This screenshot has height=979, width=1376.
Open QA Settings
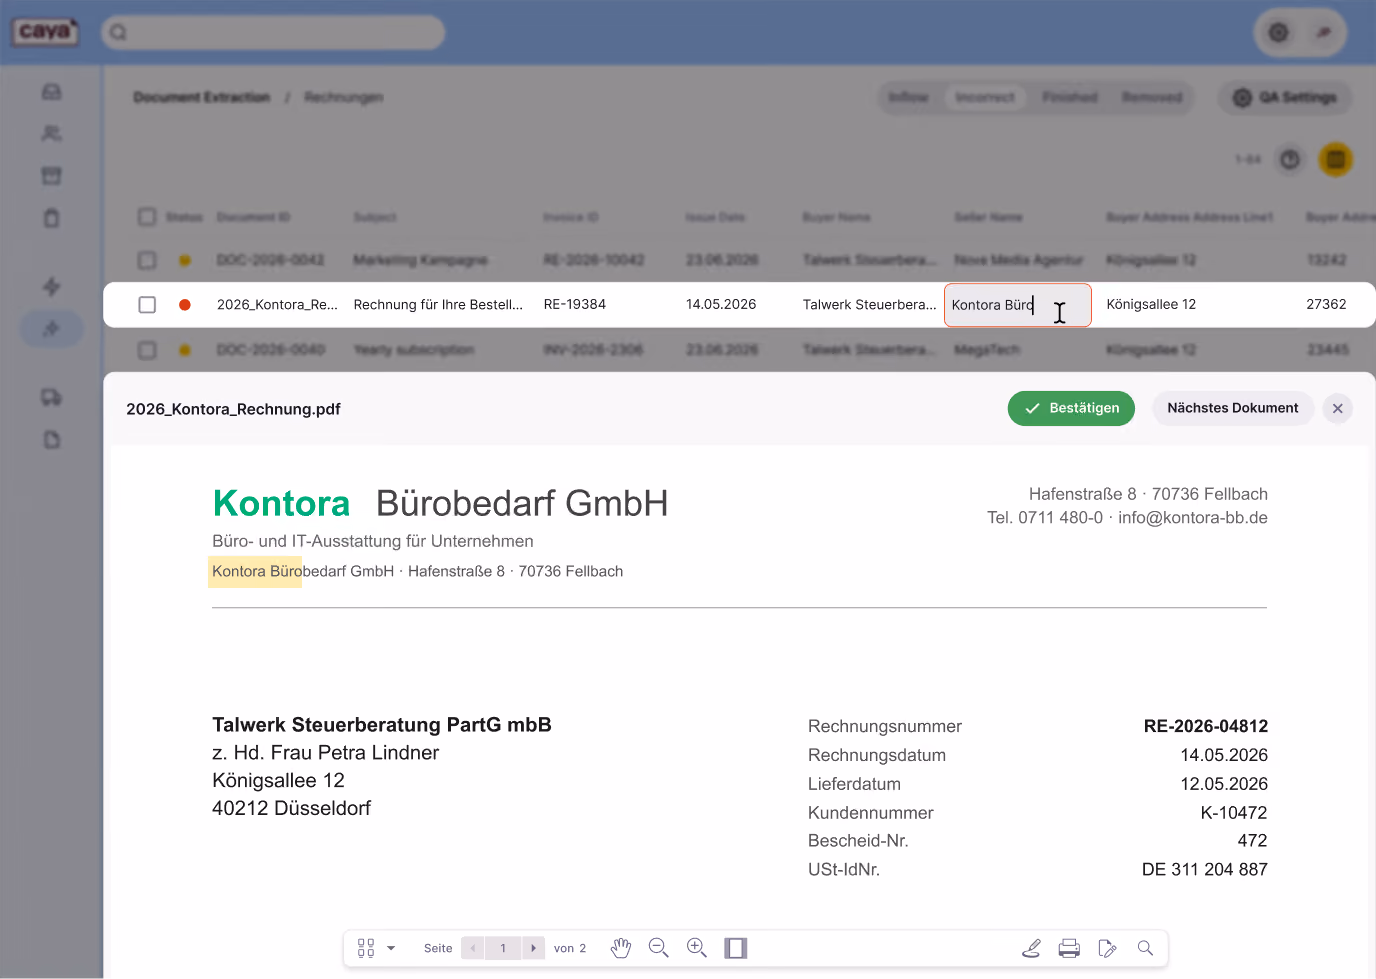pyautogui.click(x=1285, y=97)
